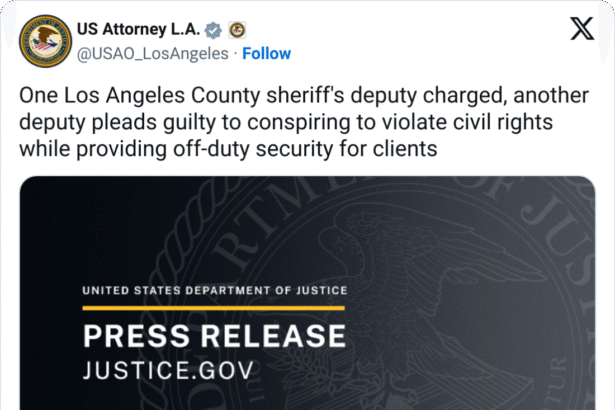Open the US Attorney L.A. display name

point(138,29)
